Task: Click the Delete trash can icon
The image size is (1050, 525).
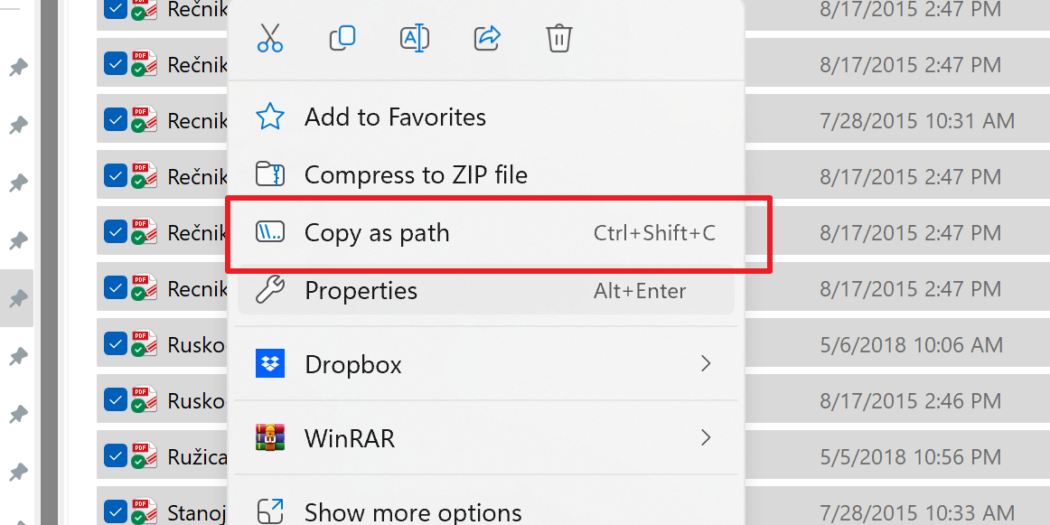Action: coord(558,38)
